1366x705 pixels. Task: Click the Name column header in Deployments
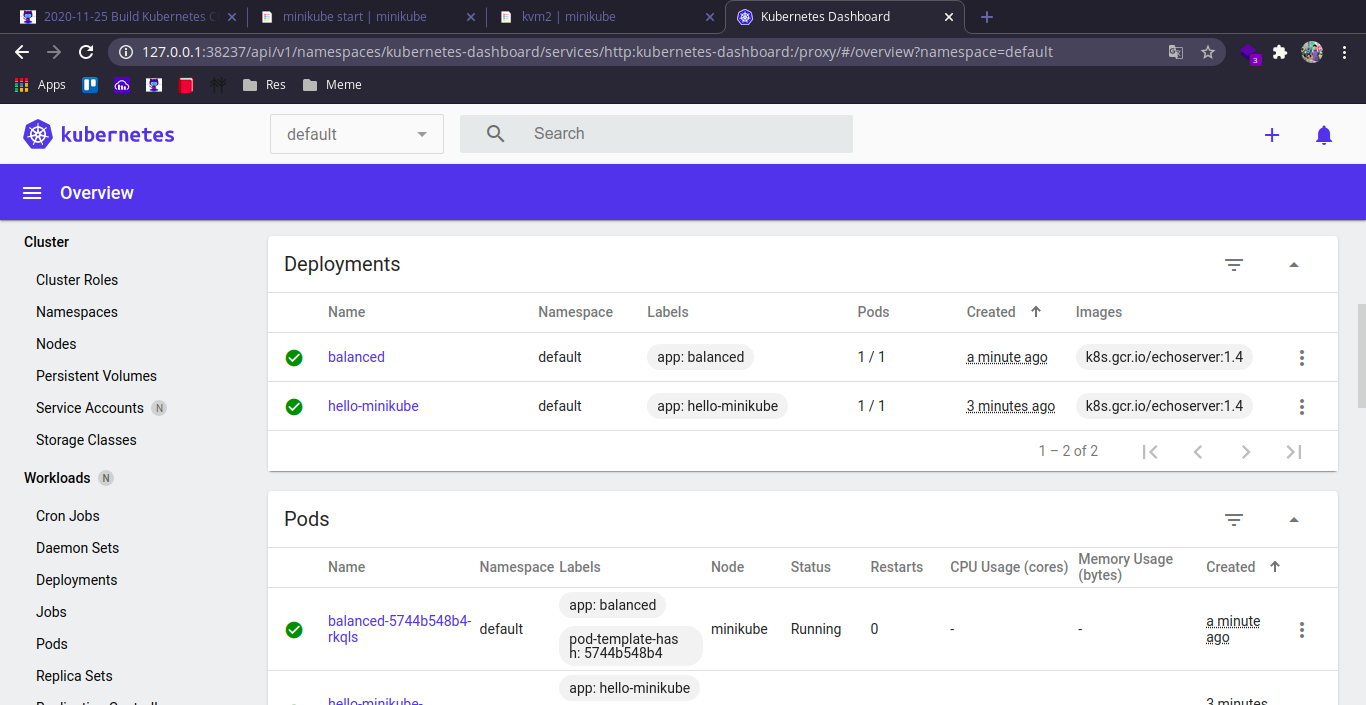click(346, 312)
